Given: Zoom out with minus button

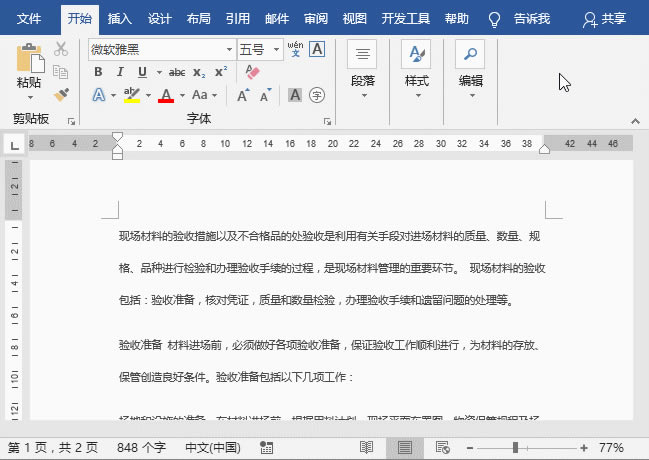Looking at the screenshot, I should pos(469,448).
